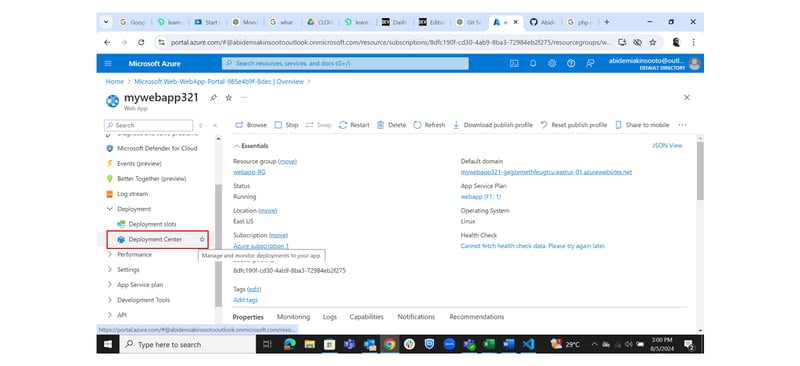Viewport: 800px width, 366px height.
Task: Click the Azure global search resources box
Action: 345,63
